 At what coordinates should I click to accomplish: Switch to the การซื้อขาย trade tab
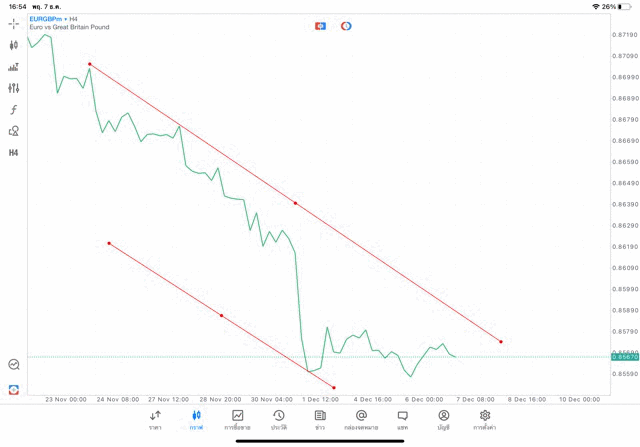(x=237, y=419)
